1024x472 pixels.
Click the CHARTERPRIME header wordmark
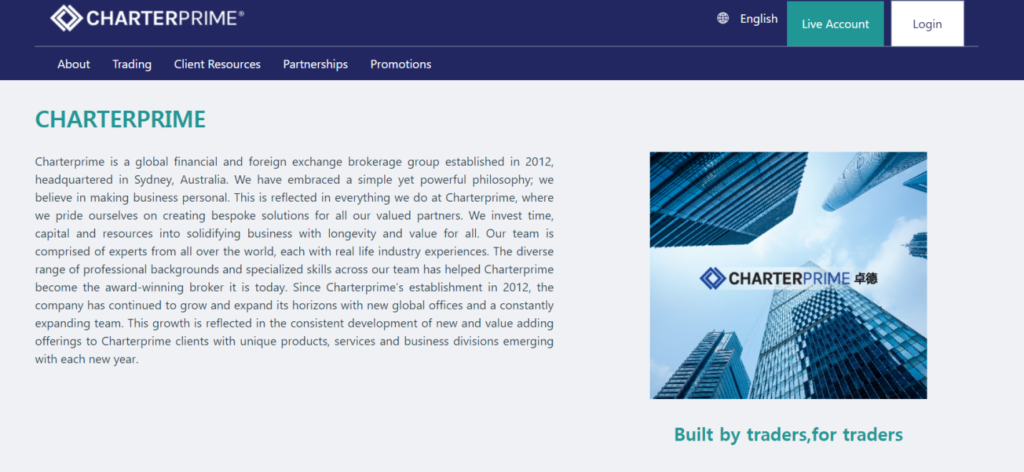(165, 18)
